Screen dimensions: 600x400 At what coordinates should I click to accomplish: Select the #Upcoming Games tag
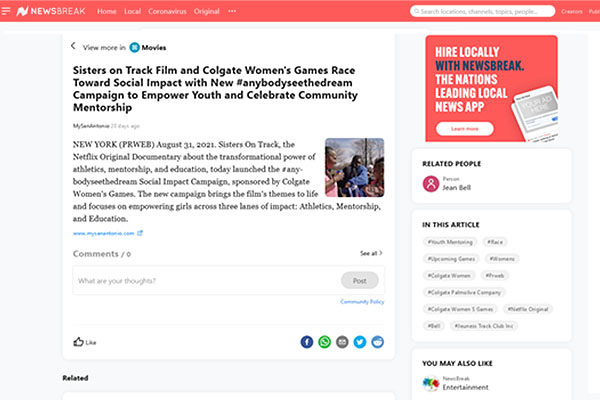coord(451,259)
